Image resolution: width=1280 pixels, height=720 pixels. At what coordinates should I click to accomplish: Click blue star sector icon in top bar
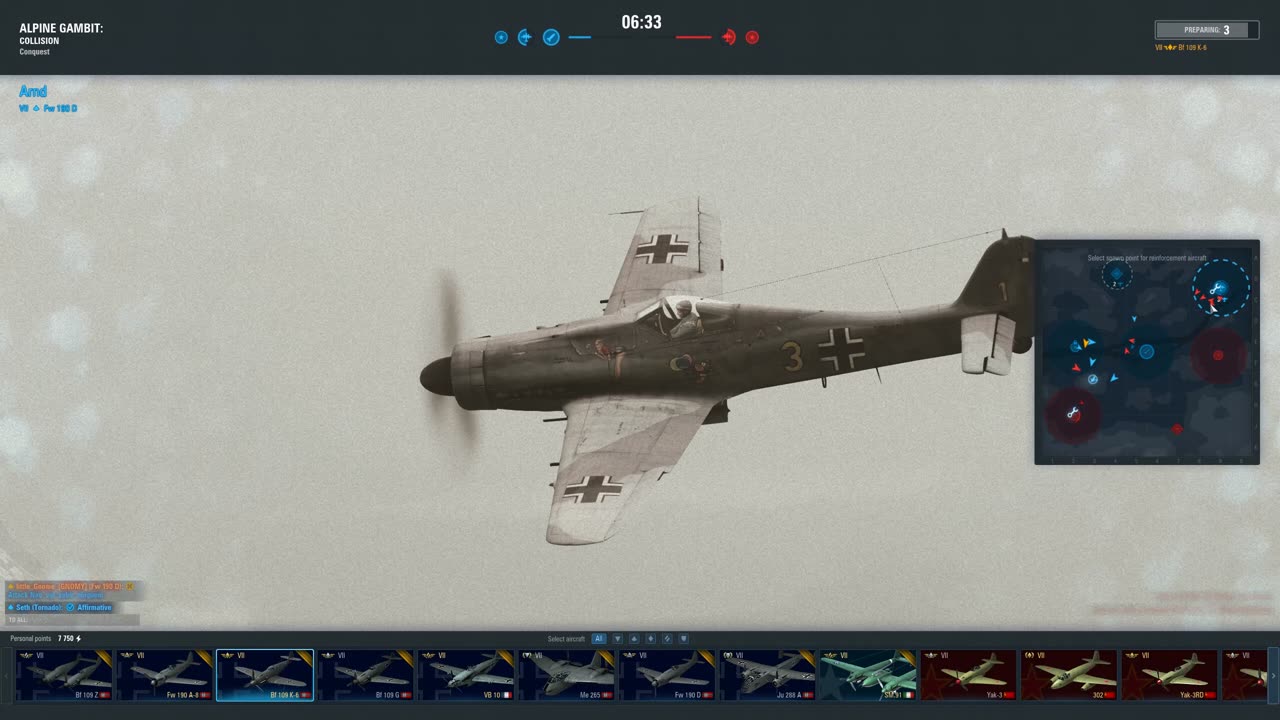[501, 37]
